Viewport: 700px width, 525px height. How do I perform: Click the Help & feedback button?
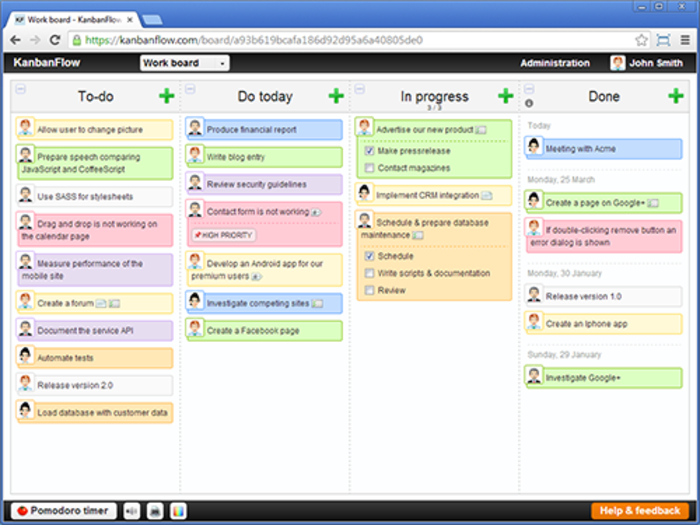coord(641,511)
